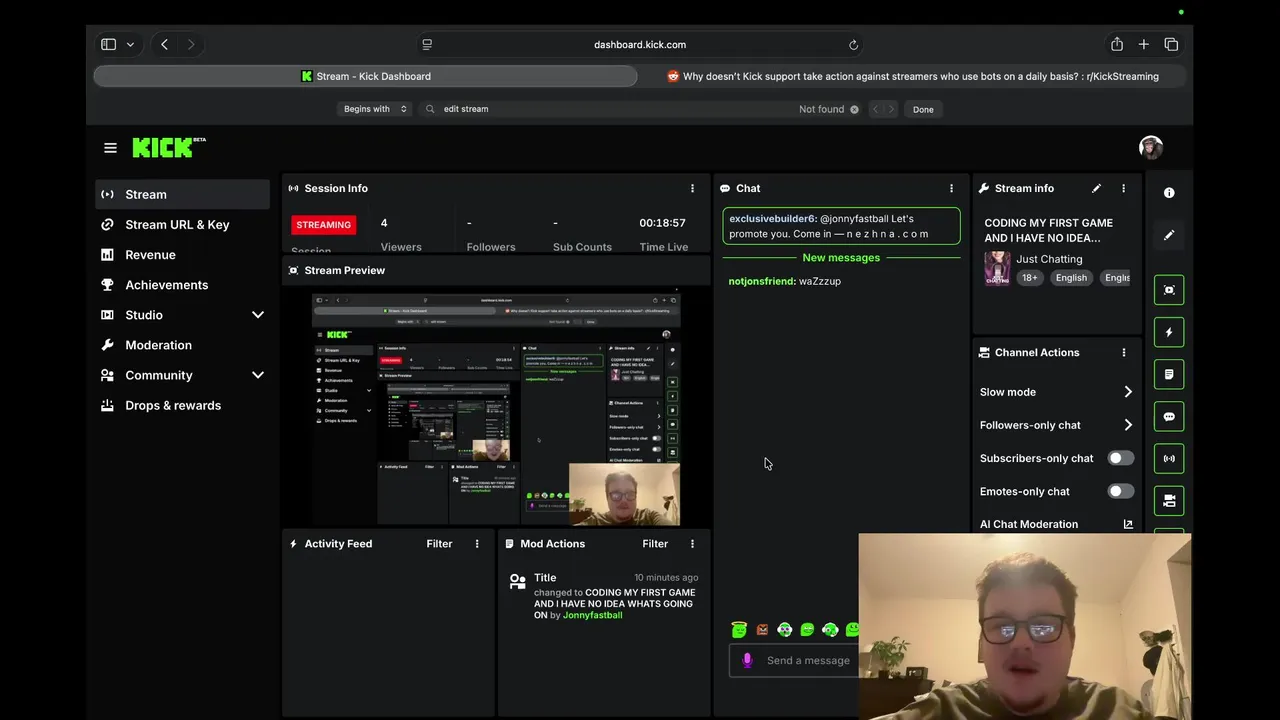
Task: Click the Safari address bar
Action: 640,44
